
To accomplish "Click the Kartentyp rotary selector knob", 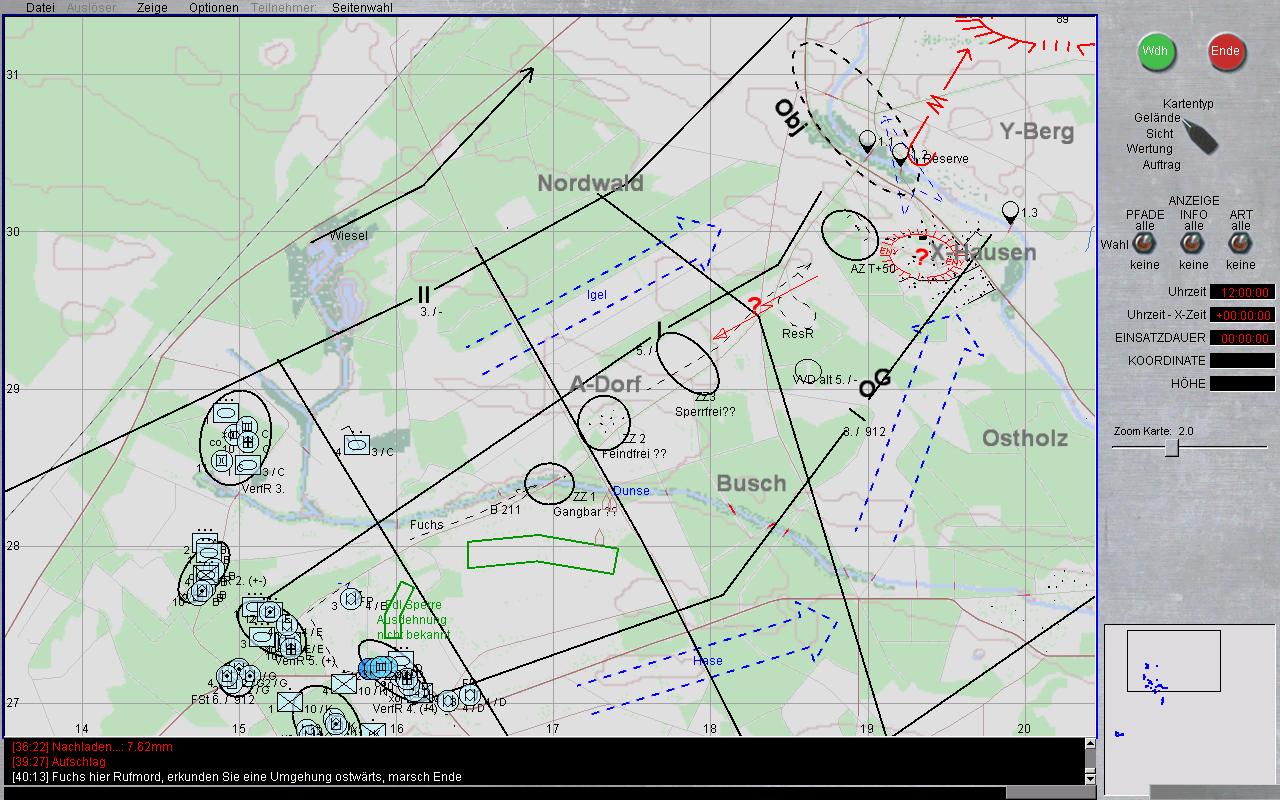I will click(x=1199, y=134).
